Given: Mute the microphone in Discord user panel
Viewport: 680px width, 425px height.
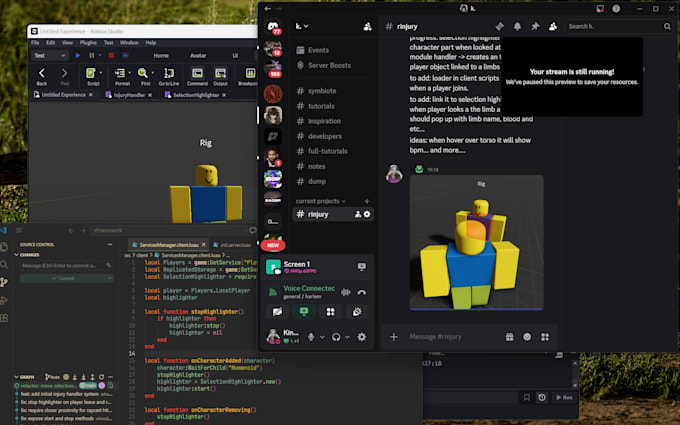Looking at the screenshot, I should pos(311,337).
